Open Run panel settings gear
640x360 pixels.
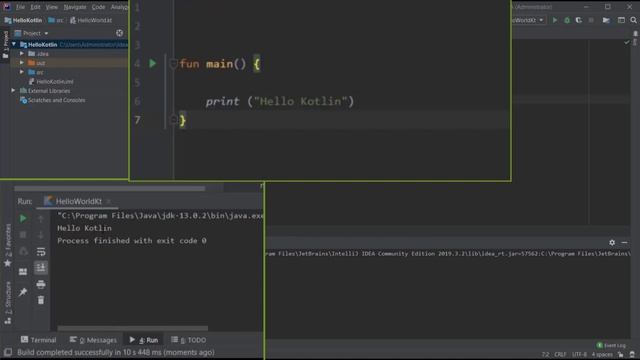pos(612,242)
